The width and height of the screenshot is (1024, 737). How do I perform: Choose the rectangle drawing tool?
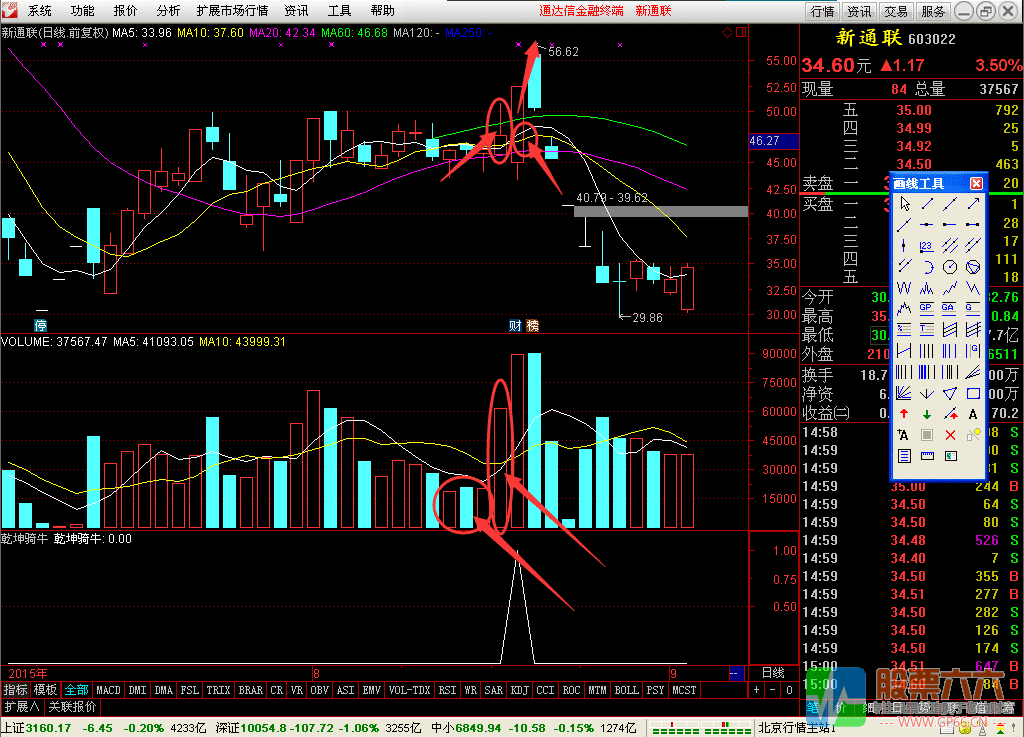pos(973,393)
